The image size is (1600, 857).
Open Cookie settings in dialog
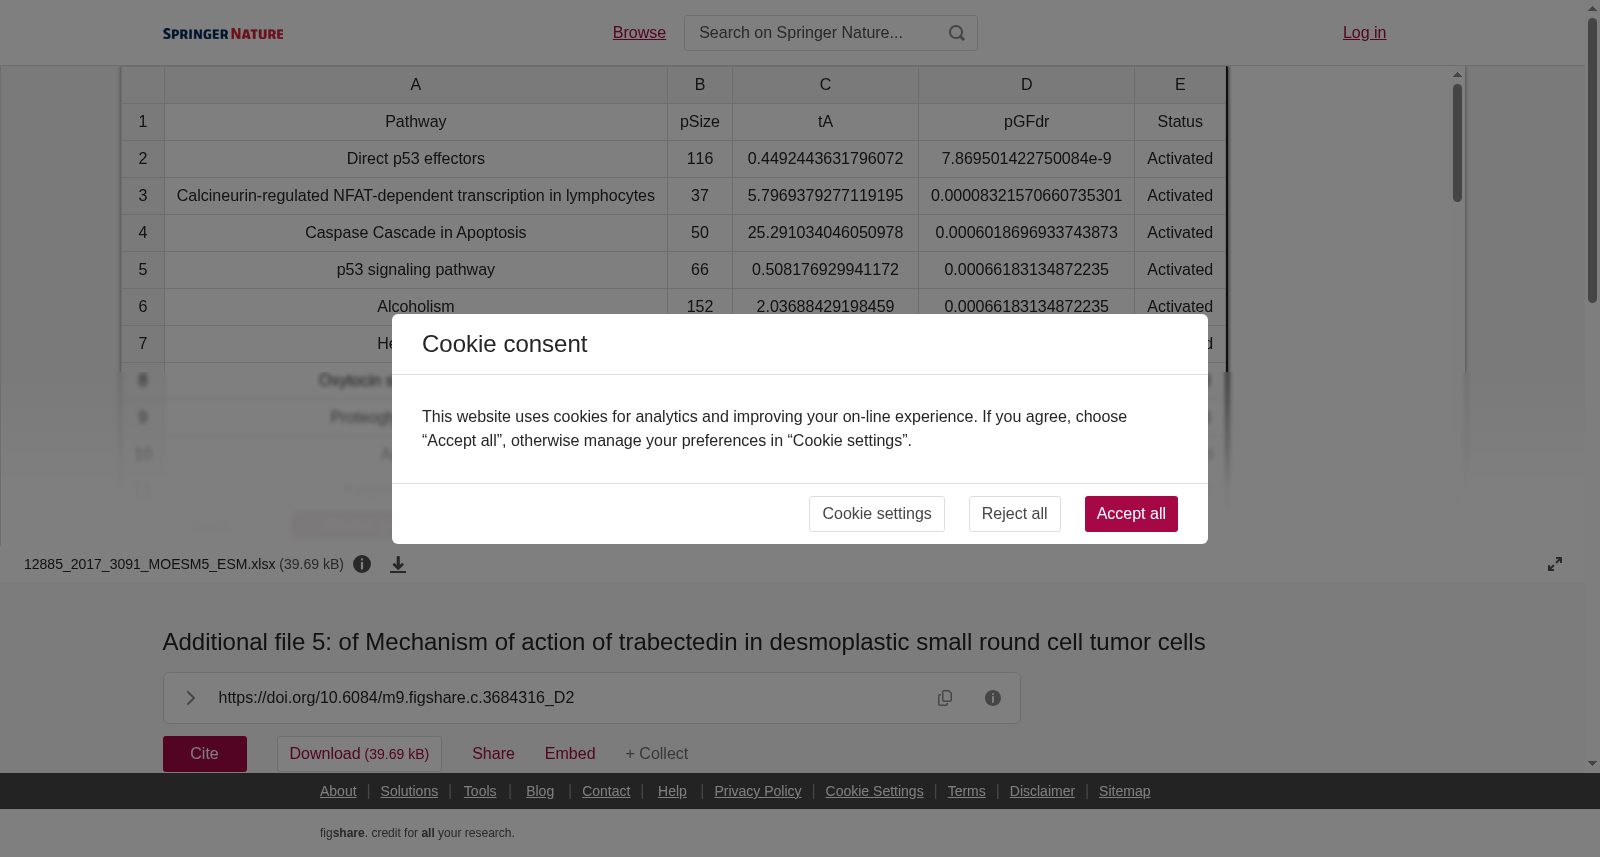(x=877, y=514)
